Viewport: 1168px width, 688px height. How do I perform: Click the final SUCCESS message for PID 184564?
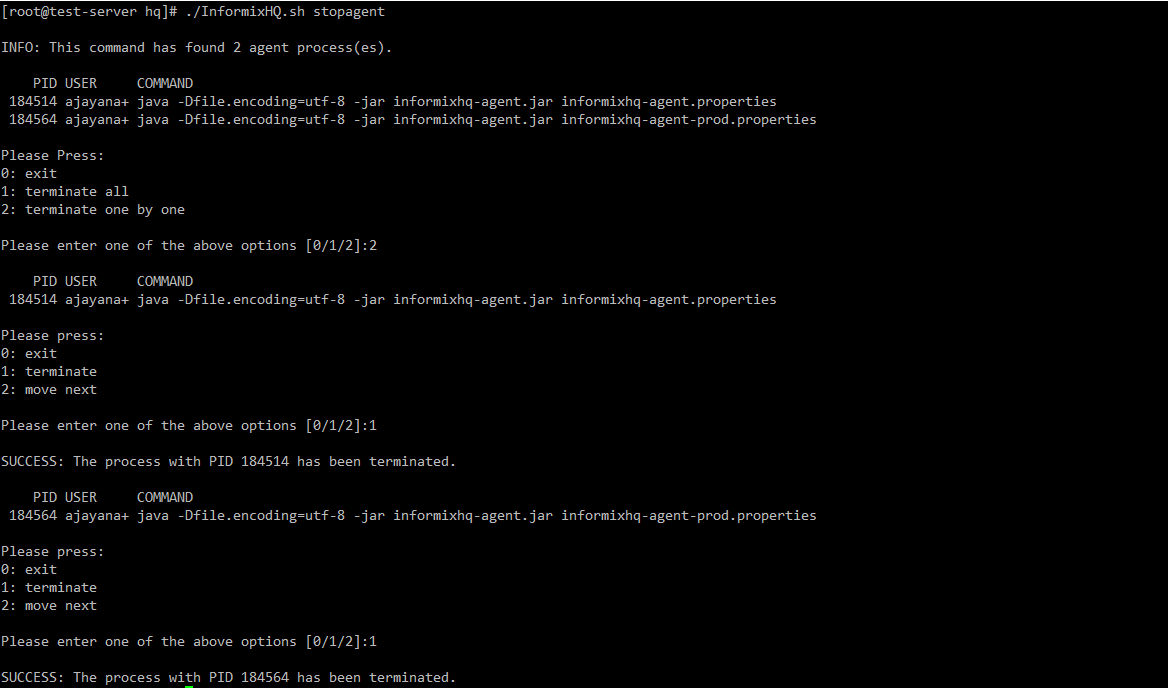tap(228, 677)
